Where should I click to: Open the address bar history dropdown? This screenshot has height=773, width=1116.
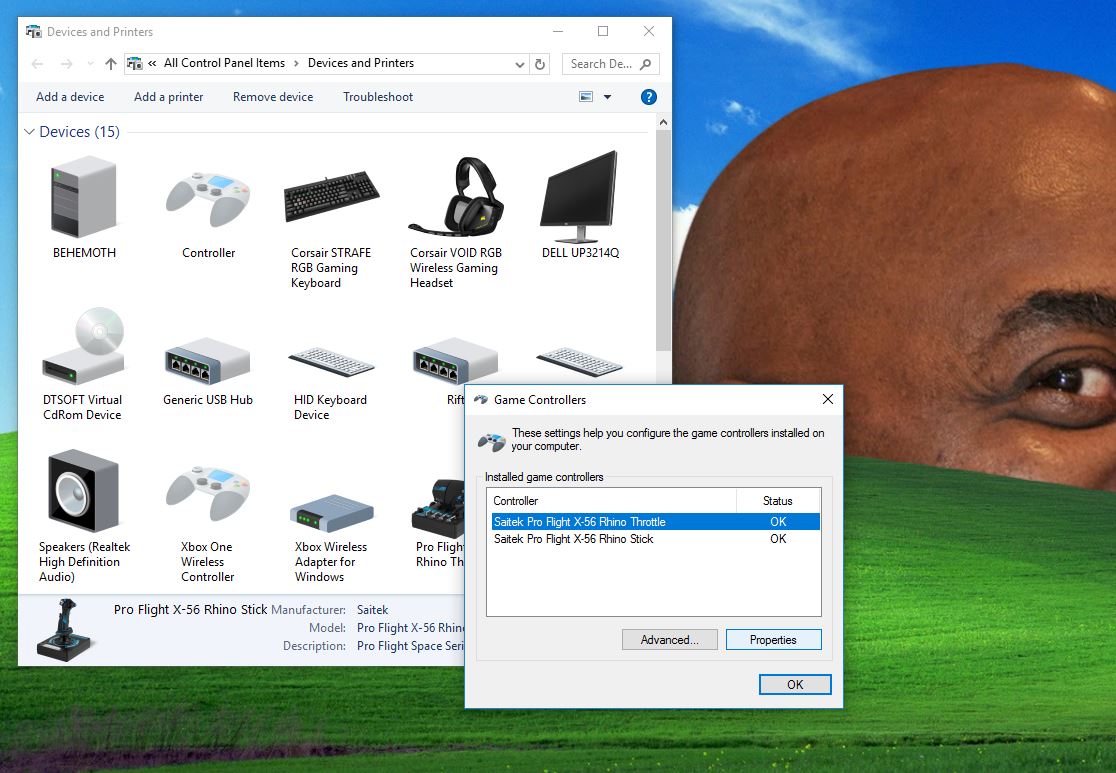520,64
